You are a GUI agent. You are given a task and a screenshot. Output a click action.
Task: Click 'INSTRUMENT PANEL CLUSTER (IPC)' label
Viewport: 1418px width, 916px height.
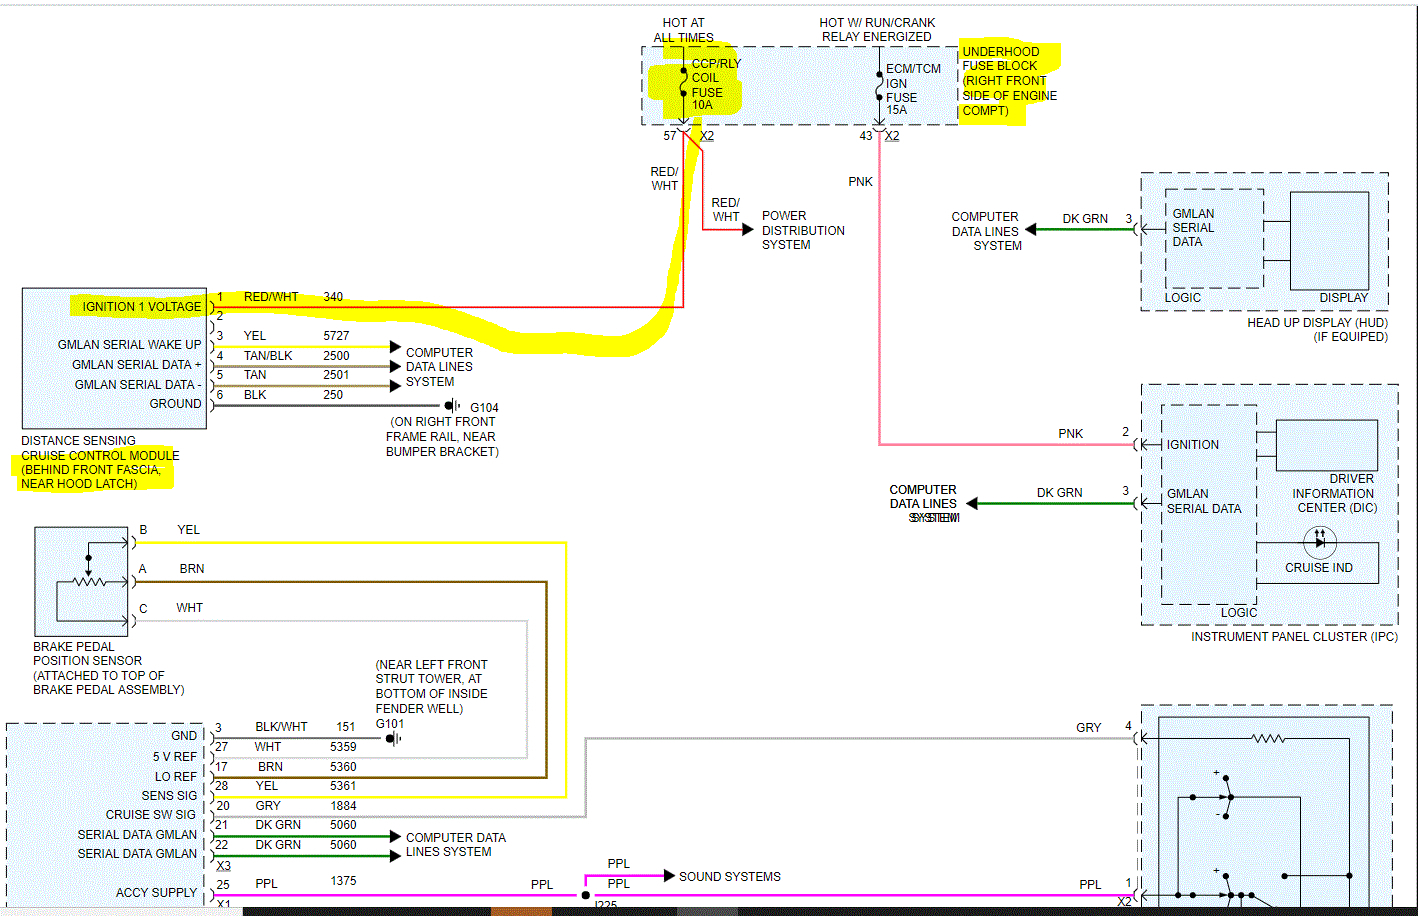click(x=1294, y=637)
